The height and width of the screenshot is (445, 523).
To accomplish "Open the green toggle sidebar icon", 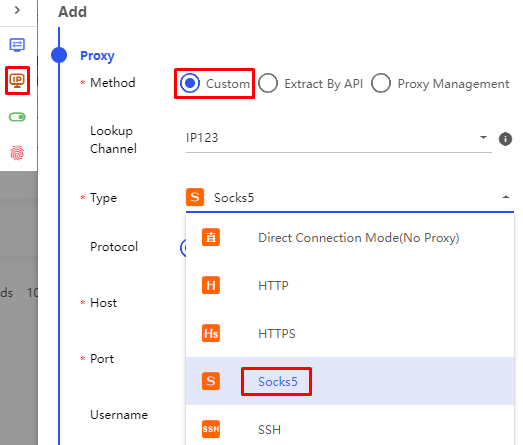I will pos(17,117).
